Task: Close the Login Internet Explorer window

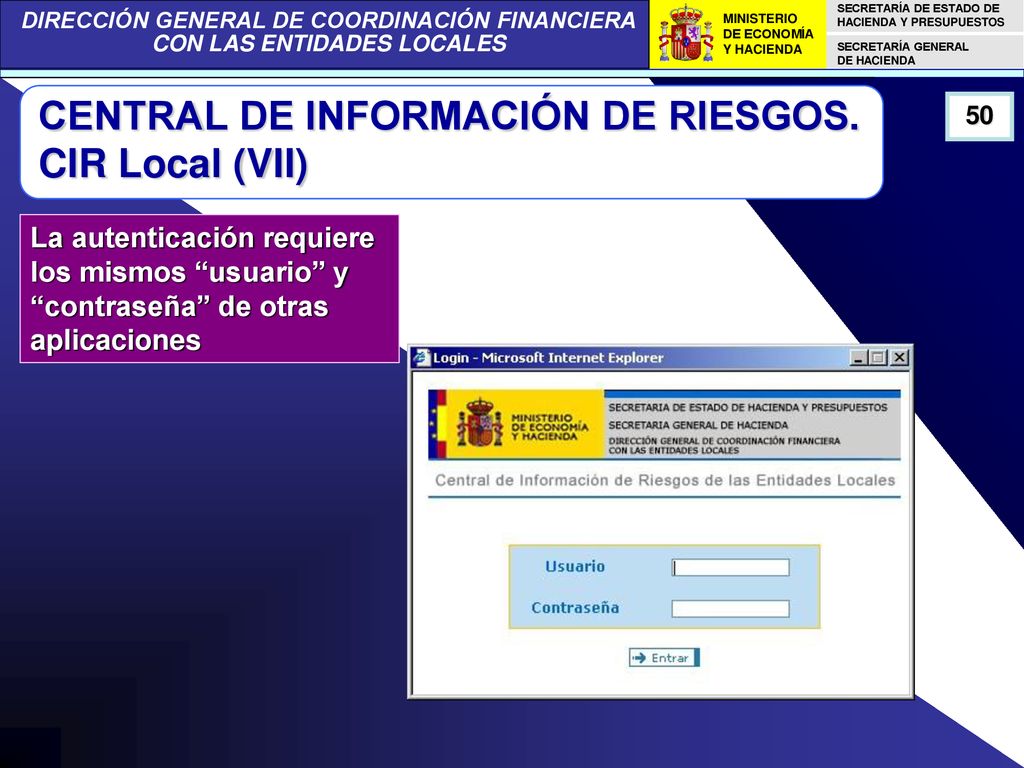Action: point(899,357)
